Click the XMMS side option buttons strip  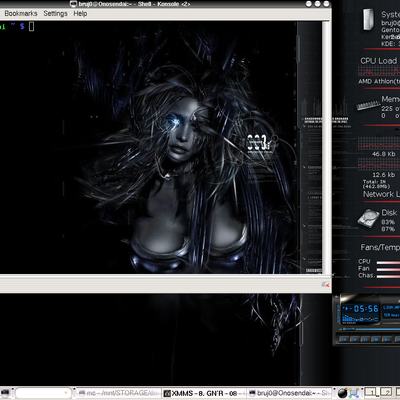[339, 314]
